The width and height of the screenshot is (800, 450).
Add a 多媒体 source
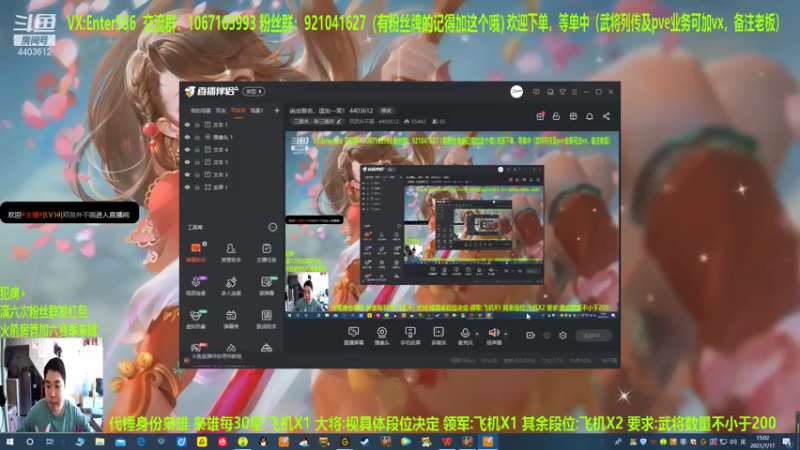pyautogui.click(x=438, y=336)
